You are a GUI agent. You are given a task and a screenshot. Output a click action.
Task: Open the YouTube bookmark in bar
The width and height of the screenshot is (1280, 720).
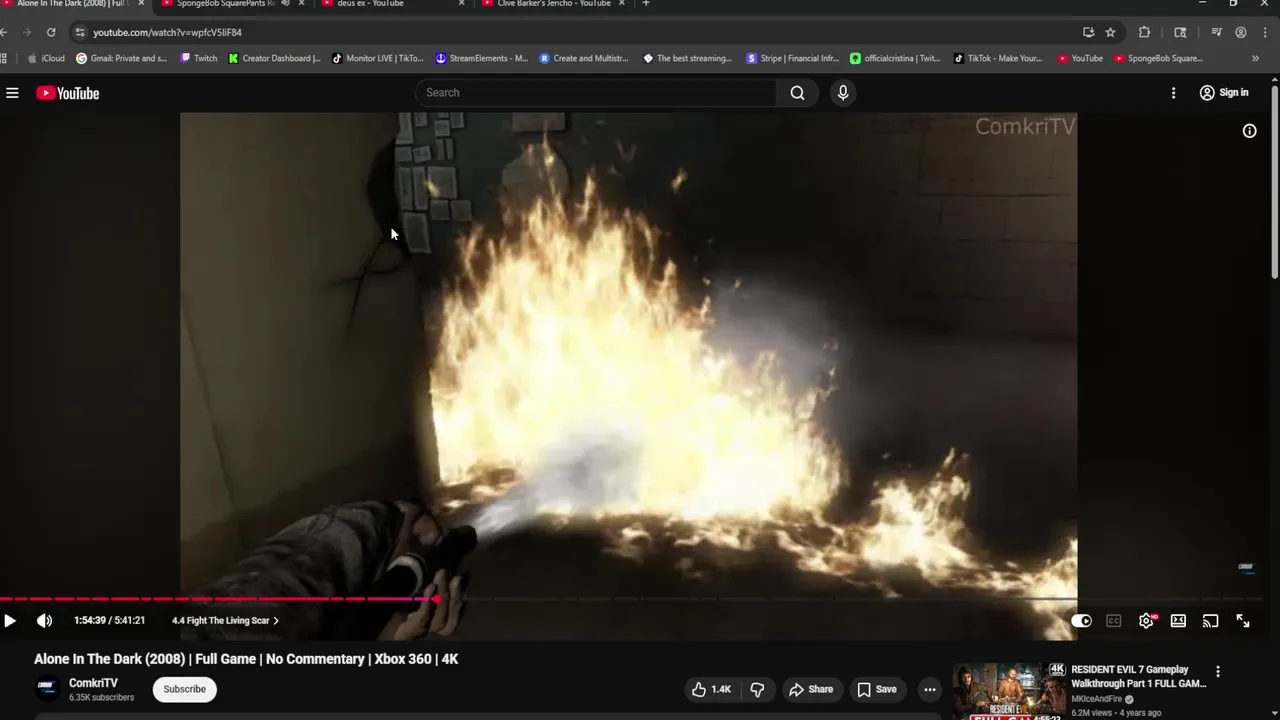1080,59
